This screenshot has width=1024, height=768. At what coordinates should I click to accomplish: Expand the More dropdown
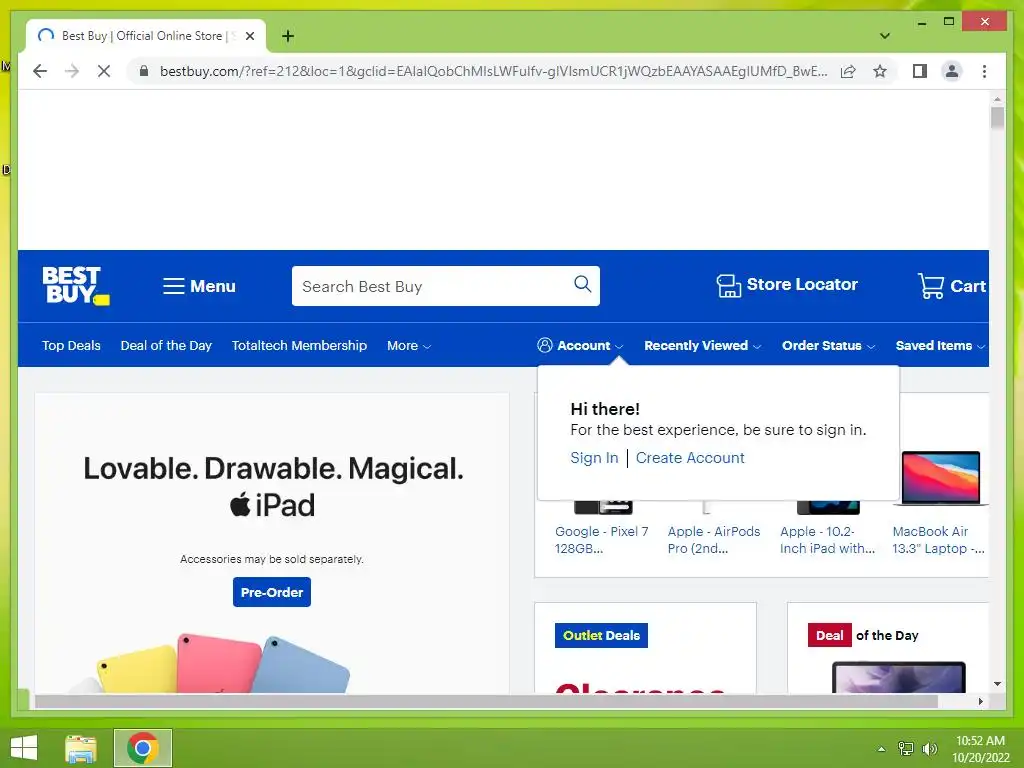pyautogui.click(x=409, y=345)
